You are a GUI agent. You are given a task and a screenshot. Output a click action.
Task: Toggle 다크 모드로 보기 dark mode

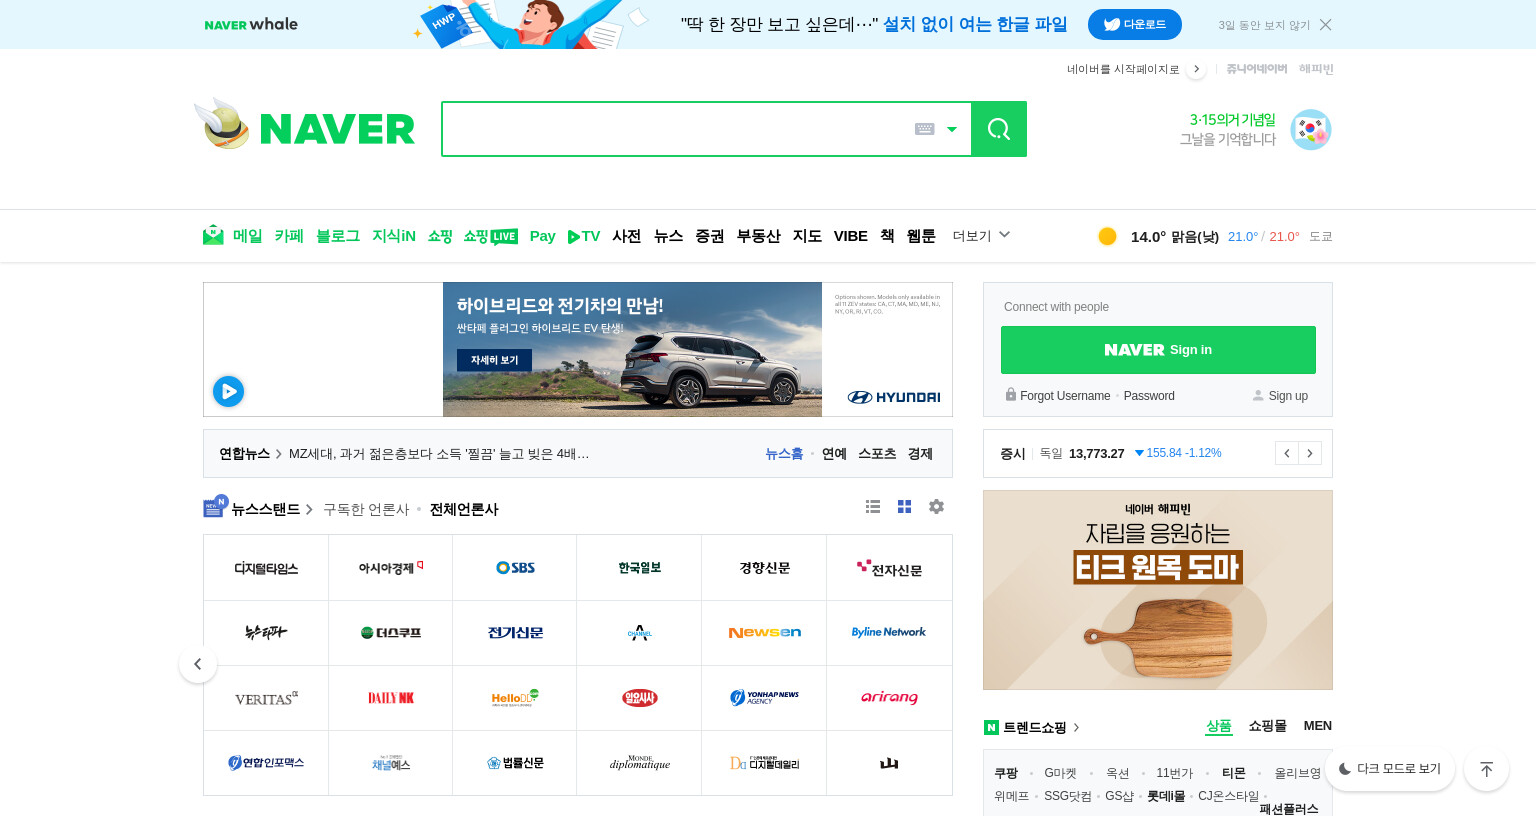[1390, 769]
